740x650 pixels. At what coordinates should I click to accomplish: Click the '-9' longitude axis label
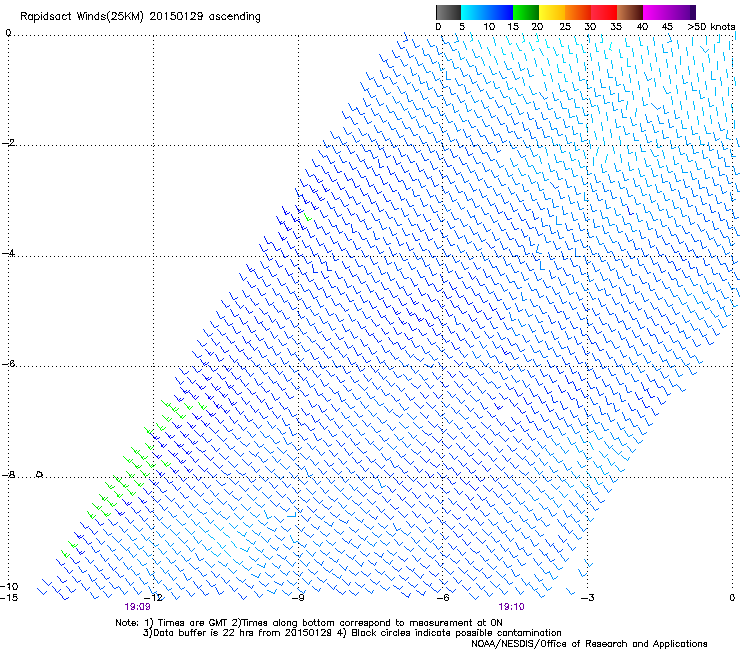click(298, 598)
